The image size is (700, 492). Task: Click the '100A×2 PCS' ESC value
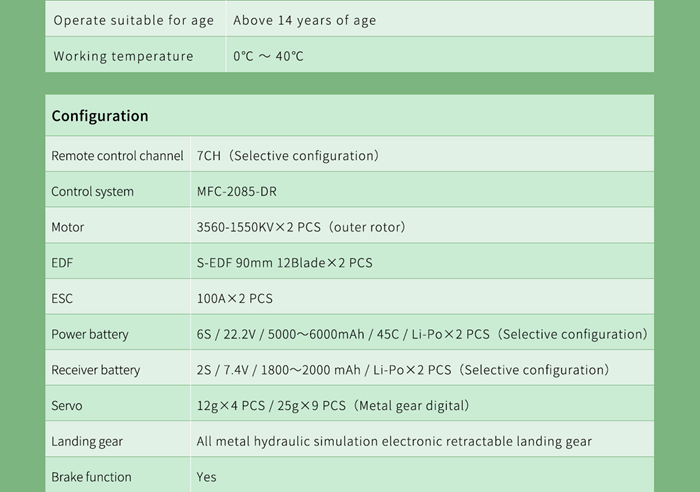tap(235, 298)
